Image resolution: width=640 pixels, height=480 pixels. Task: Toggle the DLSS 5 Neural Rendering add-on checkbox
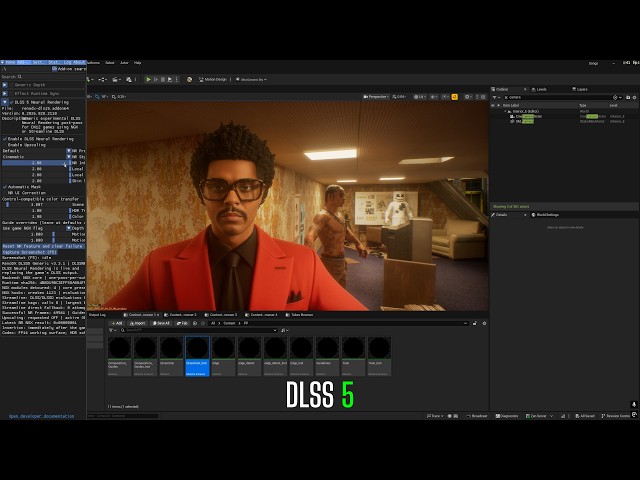11,102
